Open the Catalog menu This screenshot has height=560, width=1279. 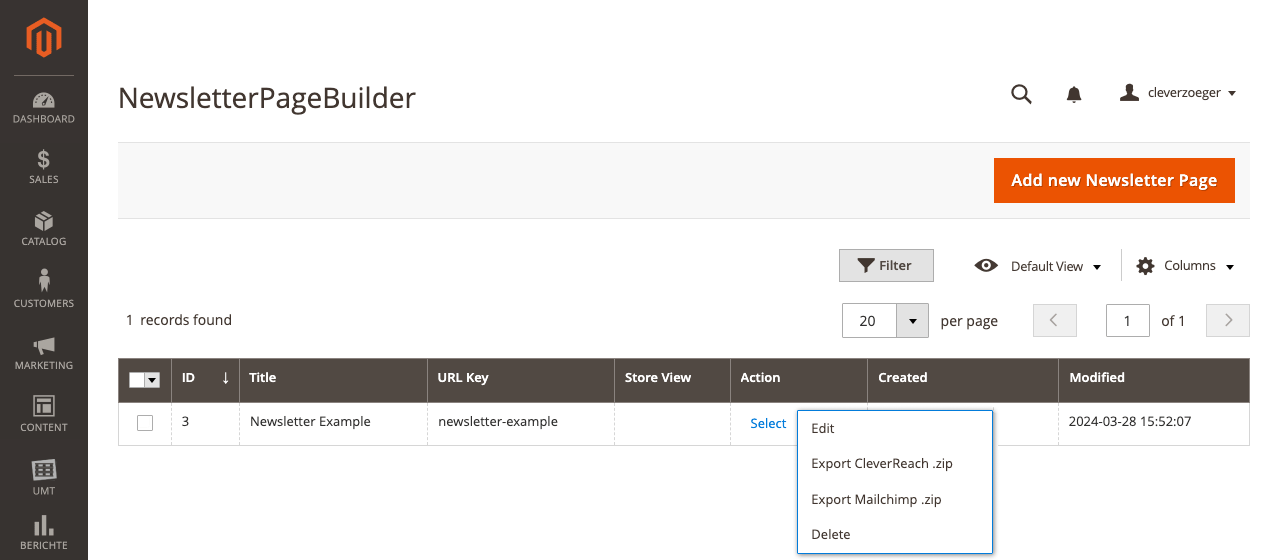click(x=44, y=230)
